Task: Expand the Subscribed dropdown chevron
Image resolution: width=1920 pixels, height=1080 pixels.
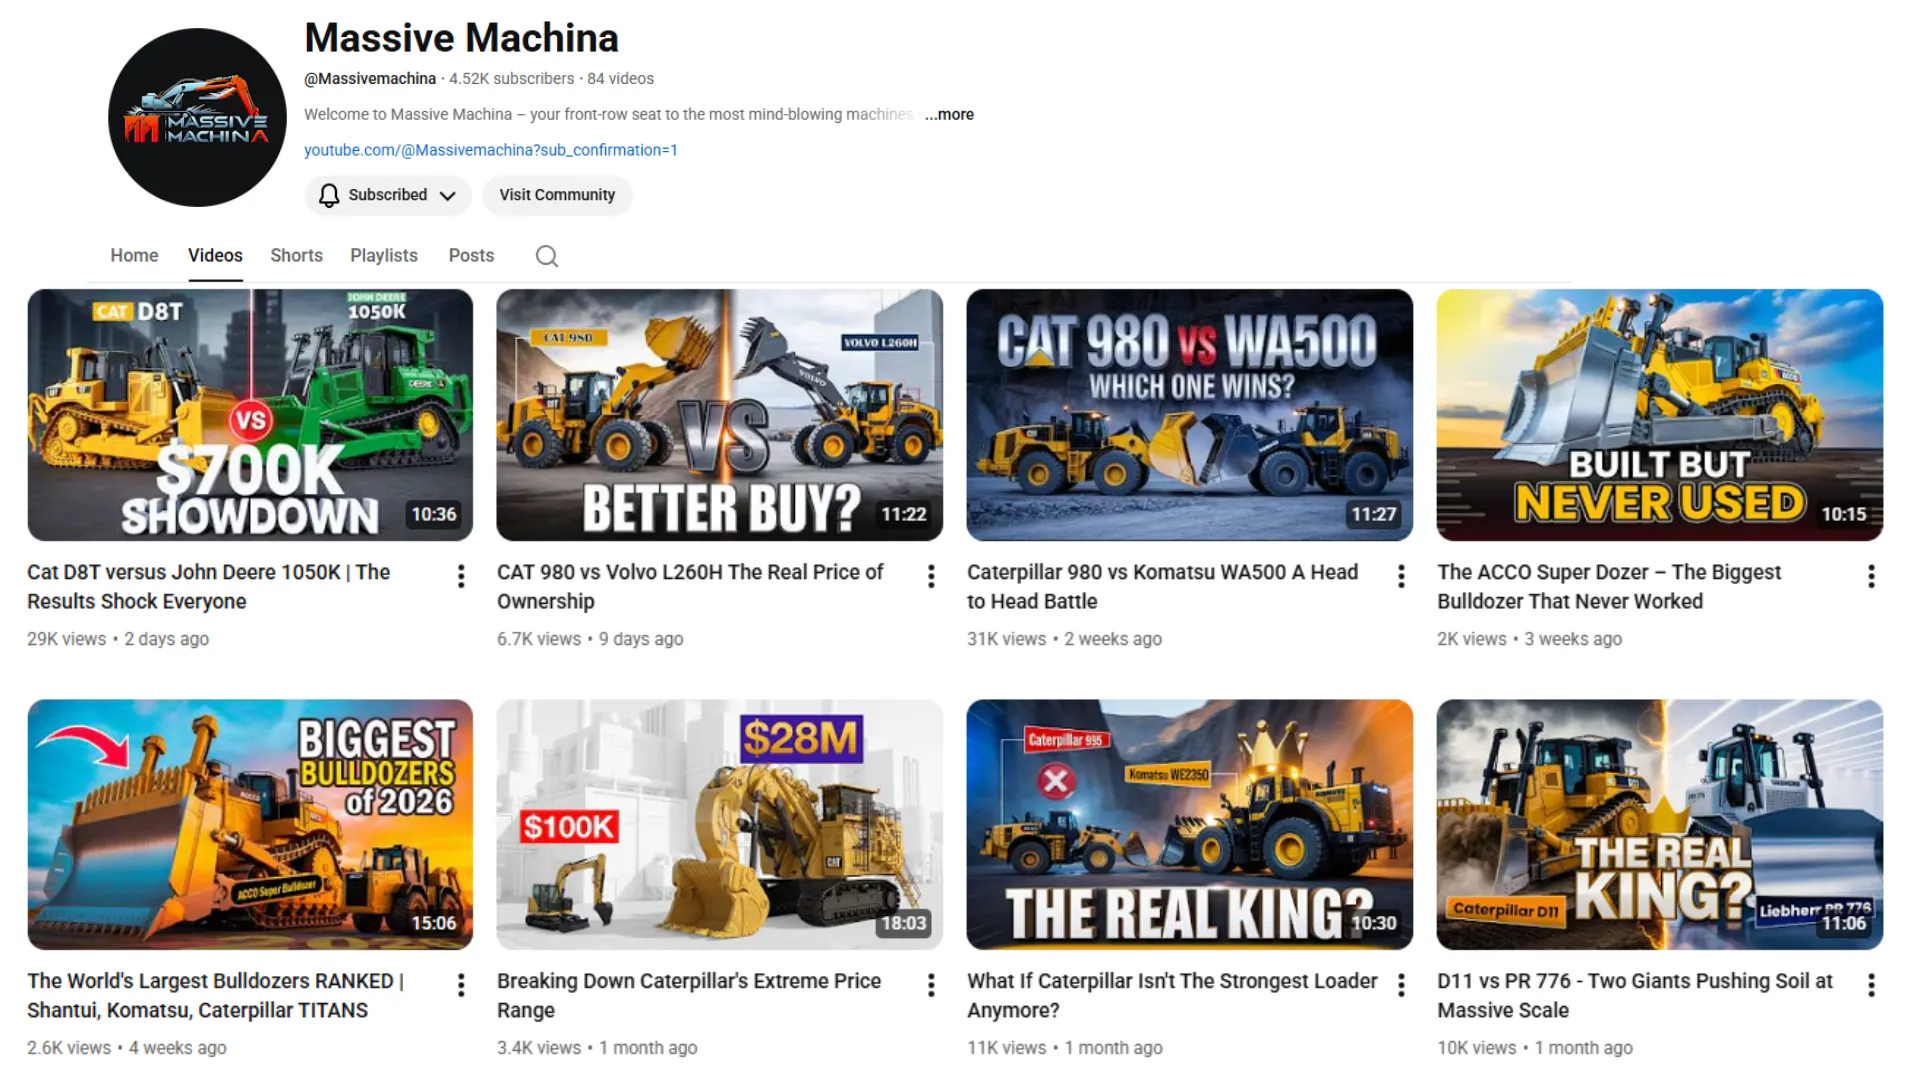Action: tap(448, 196)
